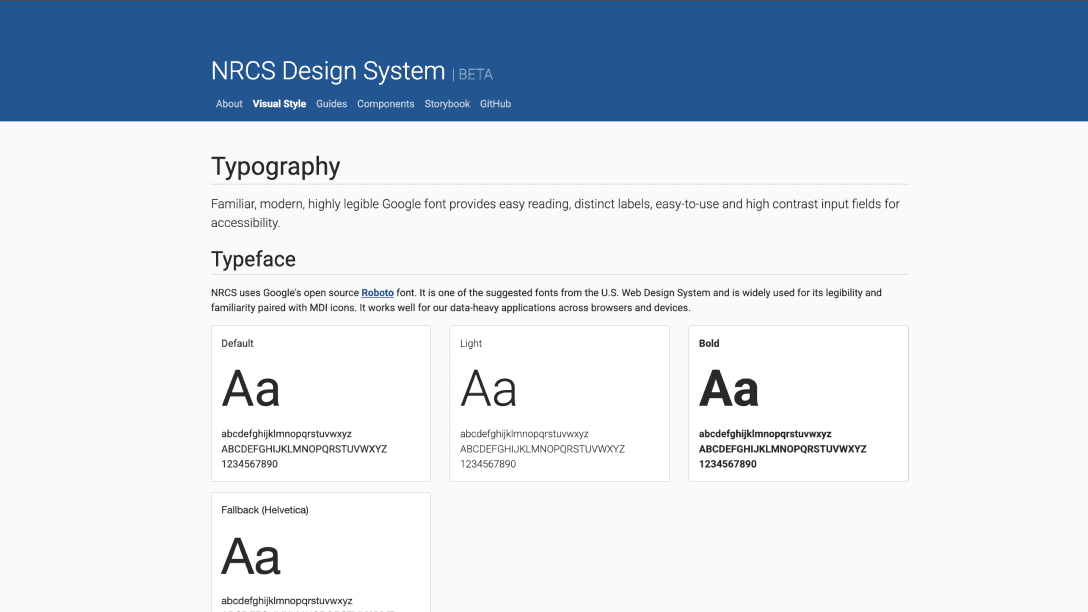Open the Roboto font link
This screenshot has height=612, width=1088.
[x=377, y=292]
